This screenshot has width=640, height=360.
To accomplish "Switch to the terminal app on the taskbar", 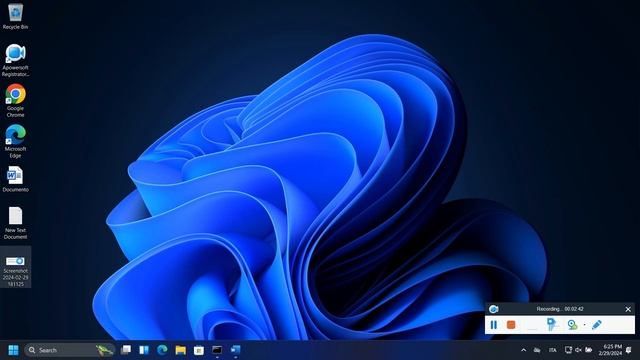I will pos(217,350).
